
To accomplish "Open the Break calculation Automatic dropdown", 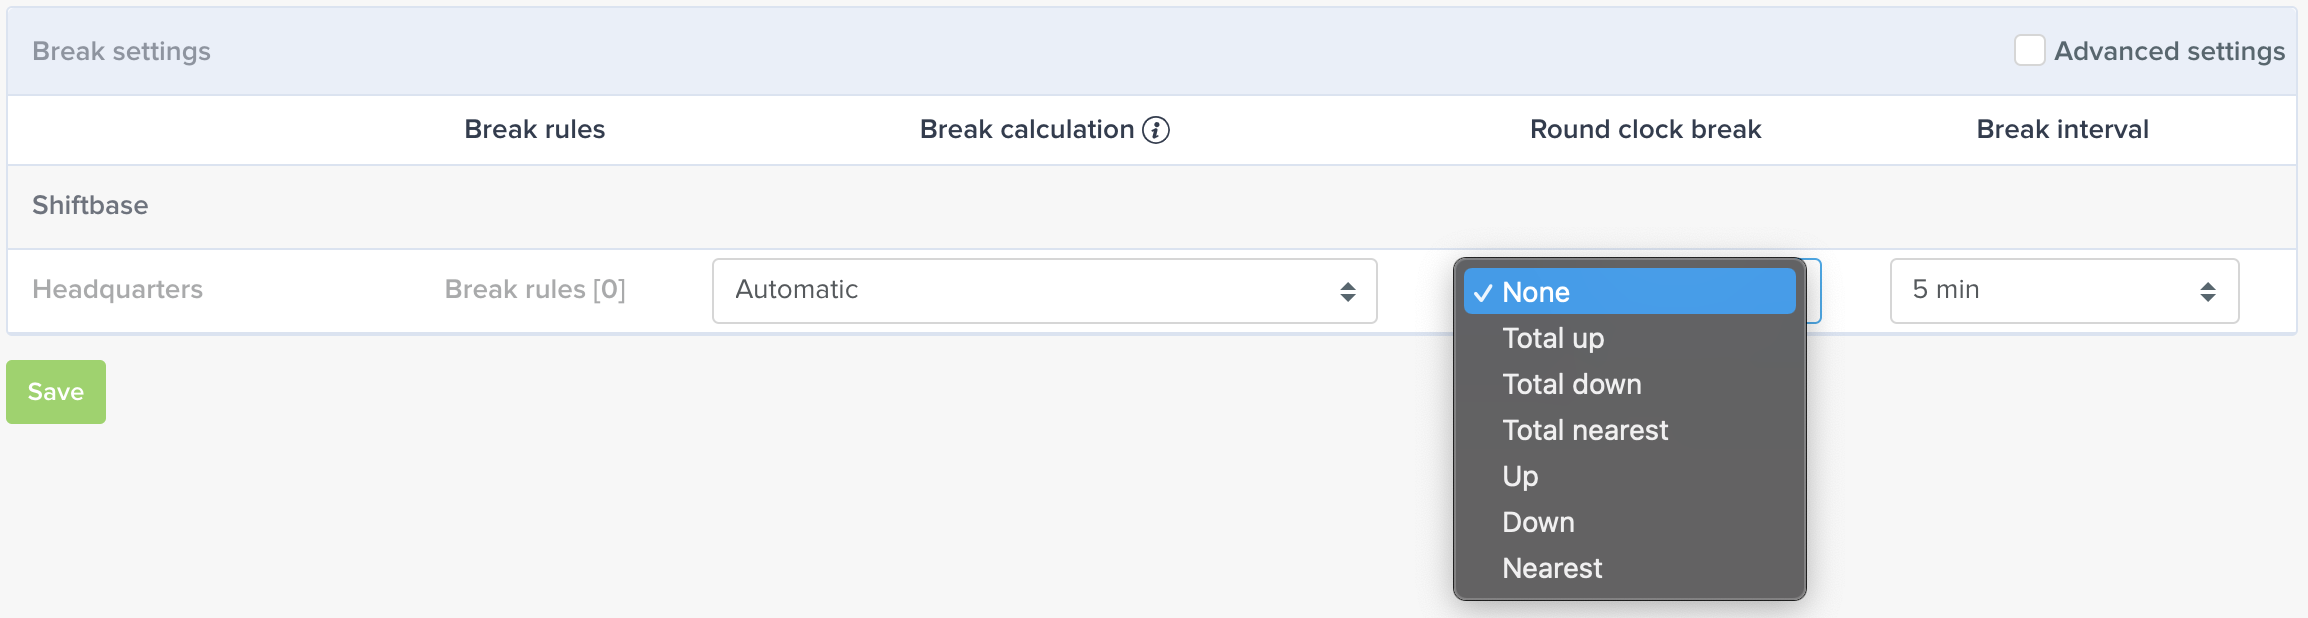I will tap(1044, 291).
